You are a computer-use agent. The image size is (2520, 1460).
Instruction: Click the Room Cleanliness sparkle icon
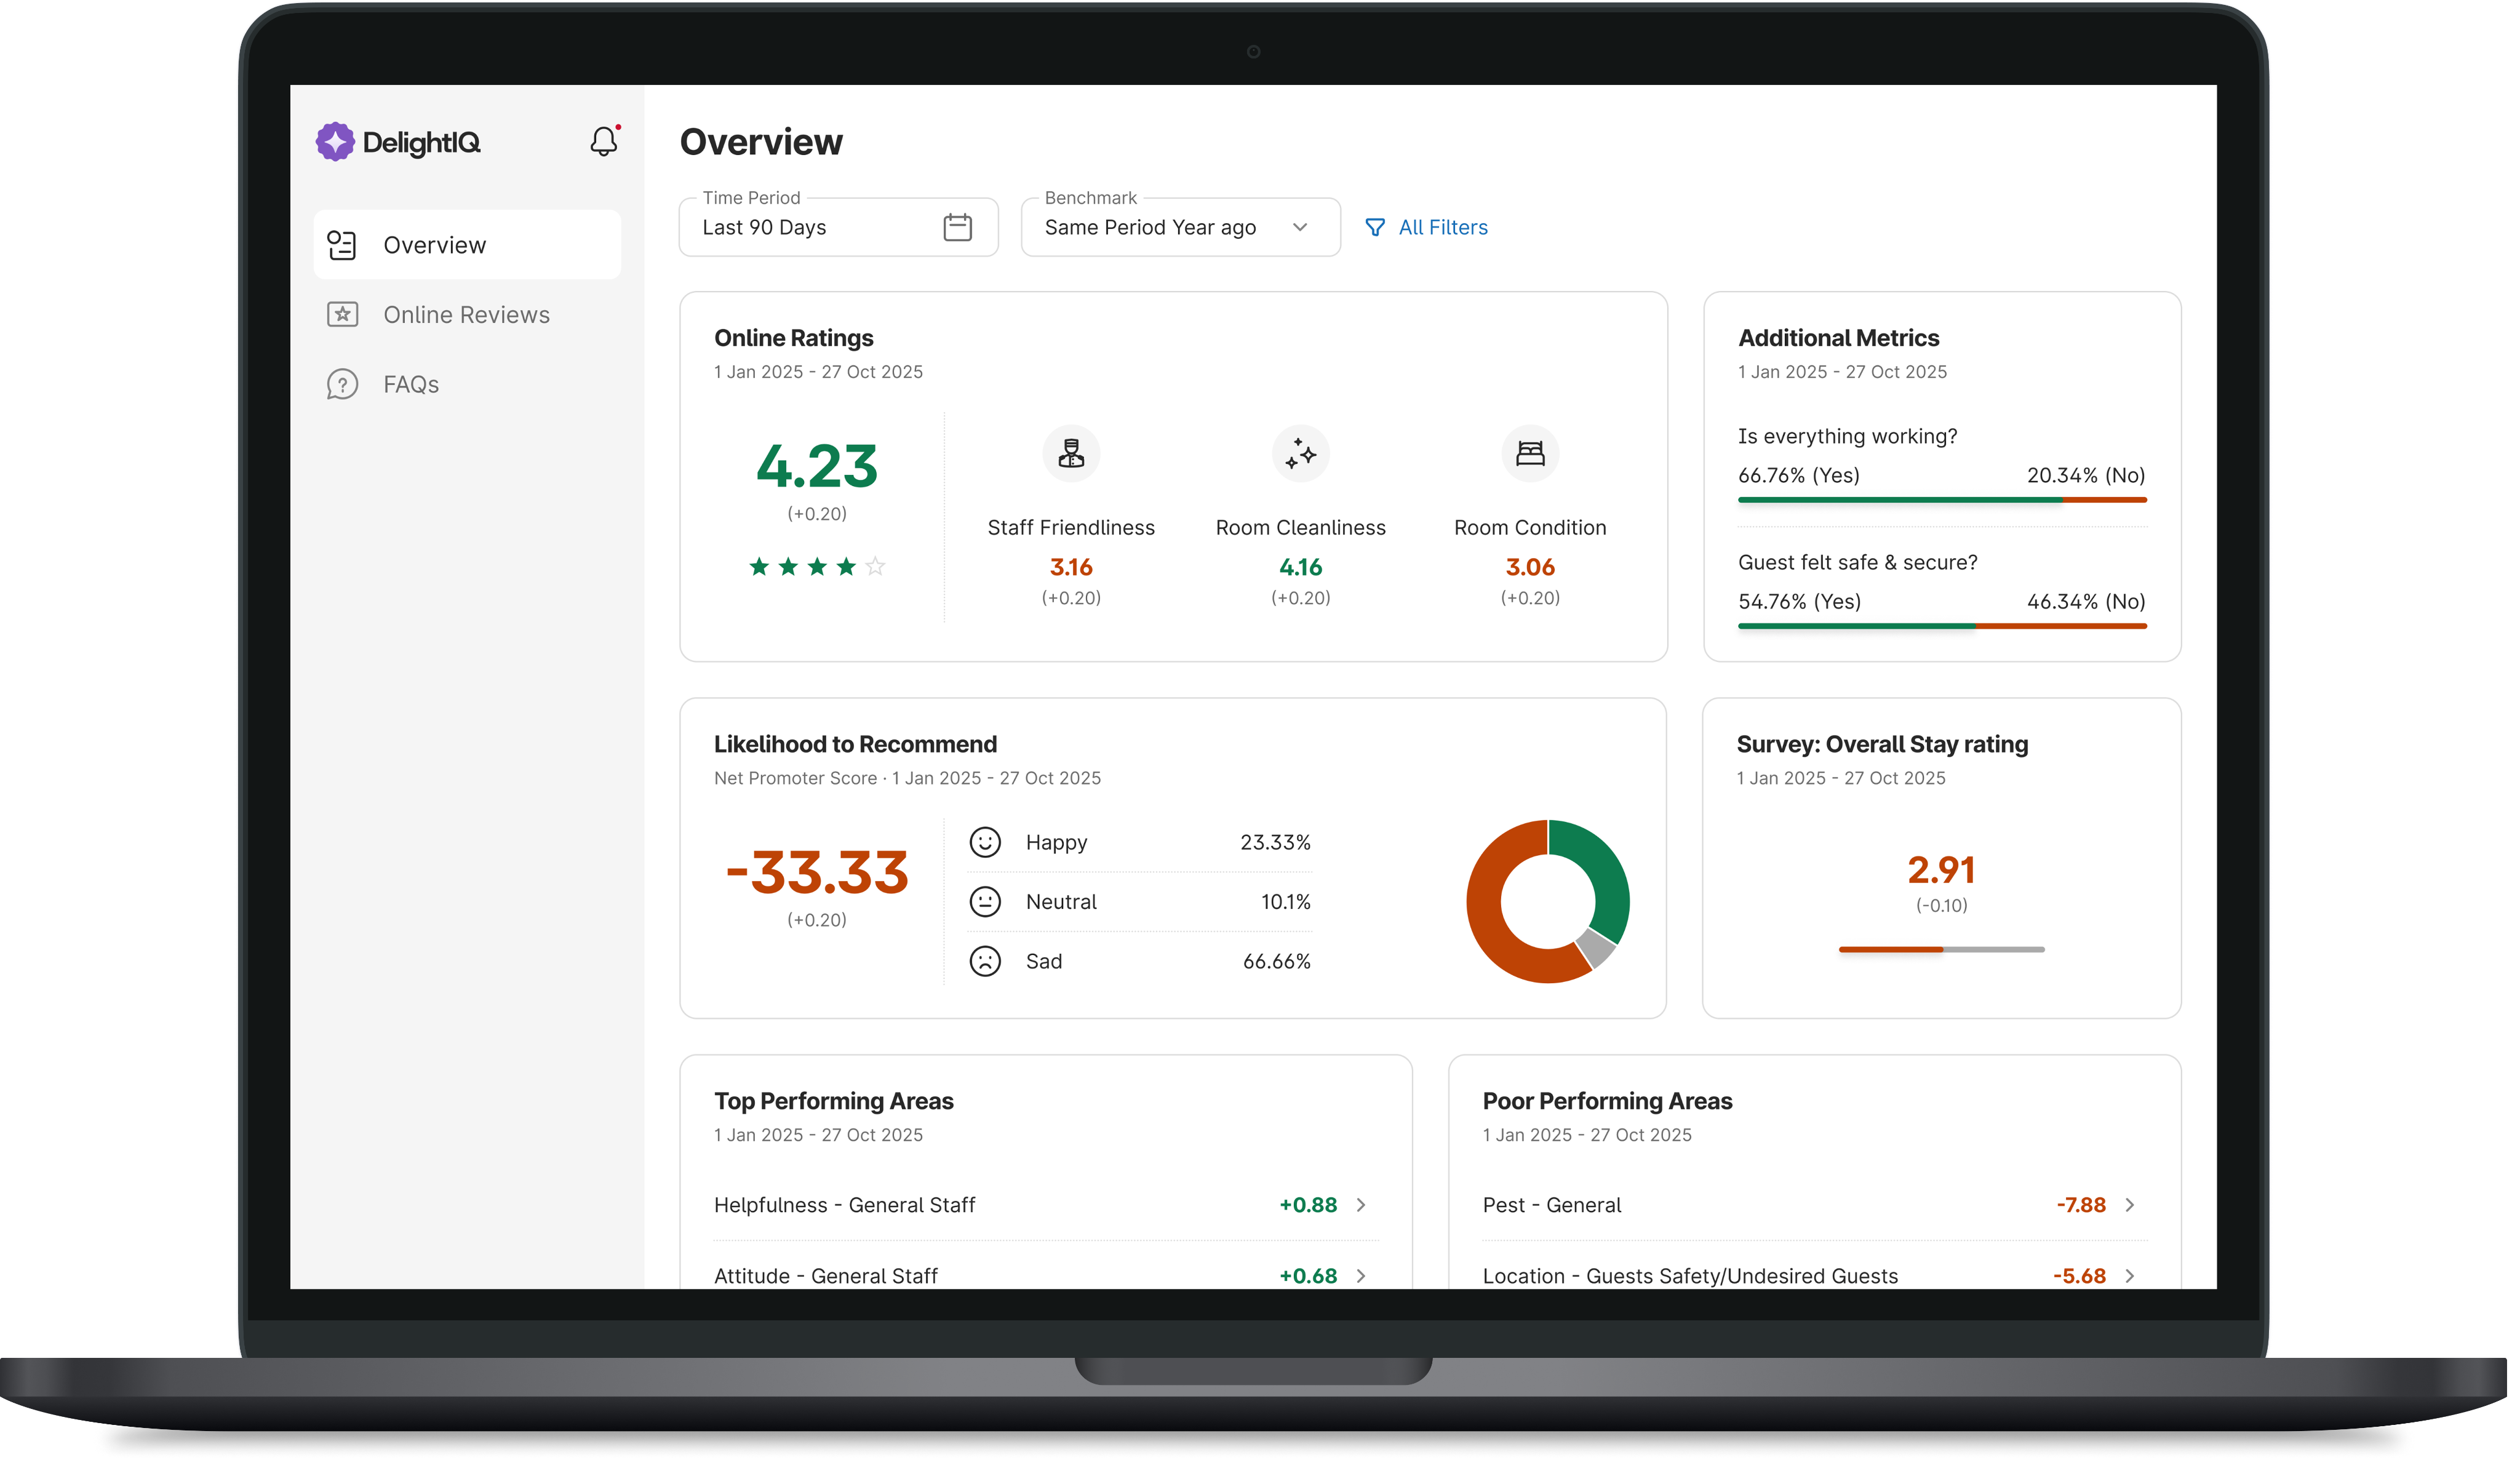[x=1300, y=454]
